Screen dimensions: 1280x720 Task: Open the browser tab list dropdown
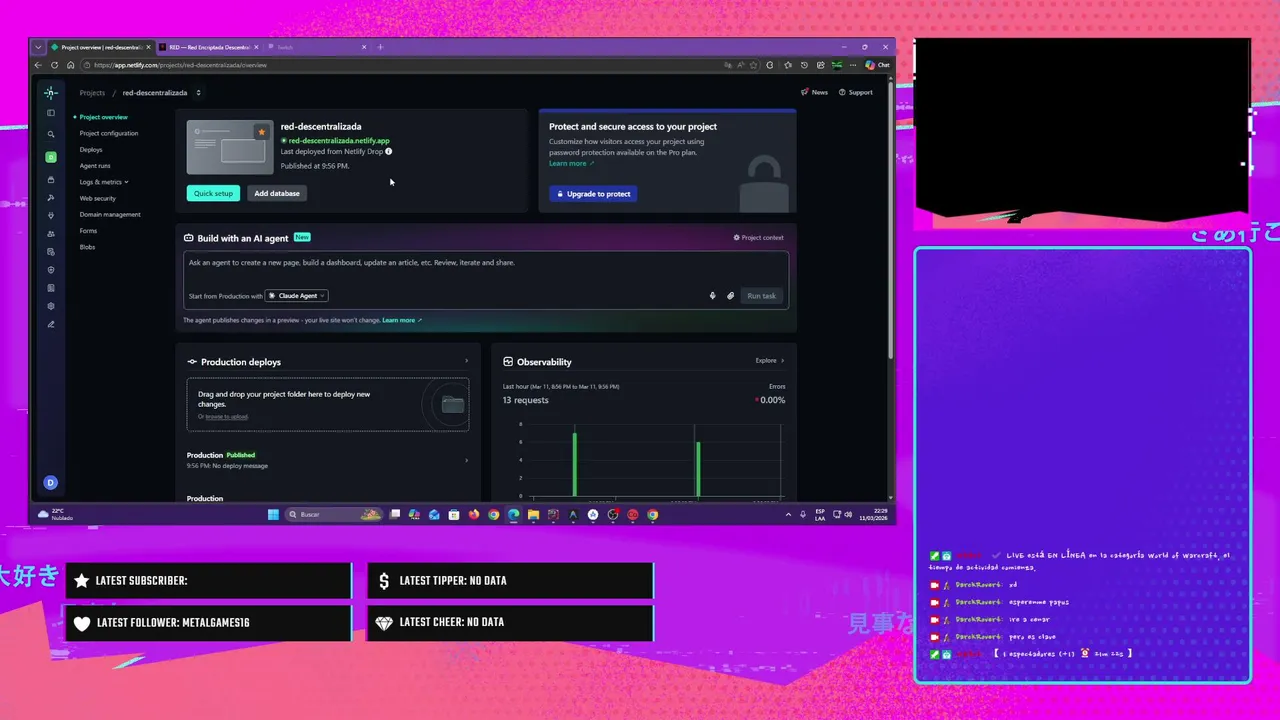pyautogui.click(x=38, y=47)
